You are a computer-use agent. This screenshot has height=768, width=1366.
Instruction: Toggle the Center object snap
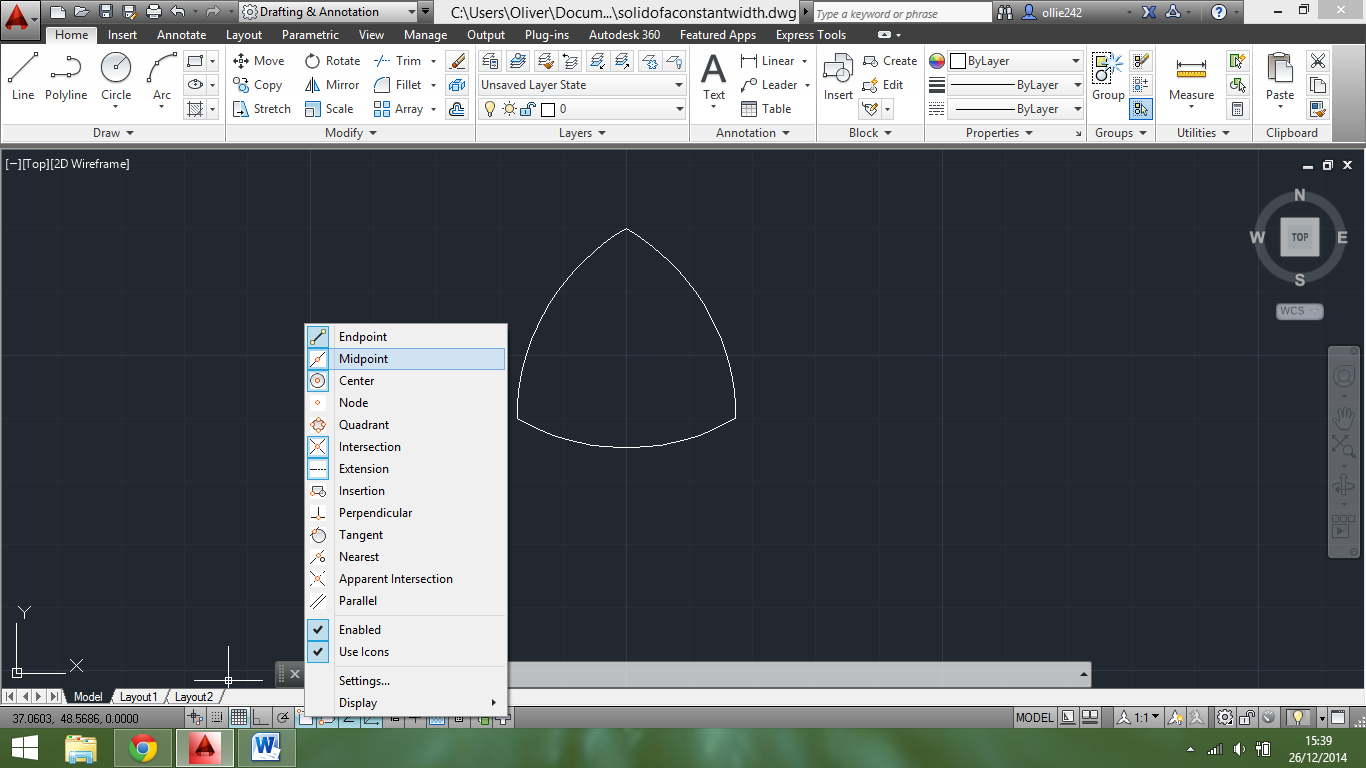click(406, 381)
